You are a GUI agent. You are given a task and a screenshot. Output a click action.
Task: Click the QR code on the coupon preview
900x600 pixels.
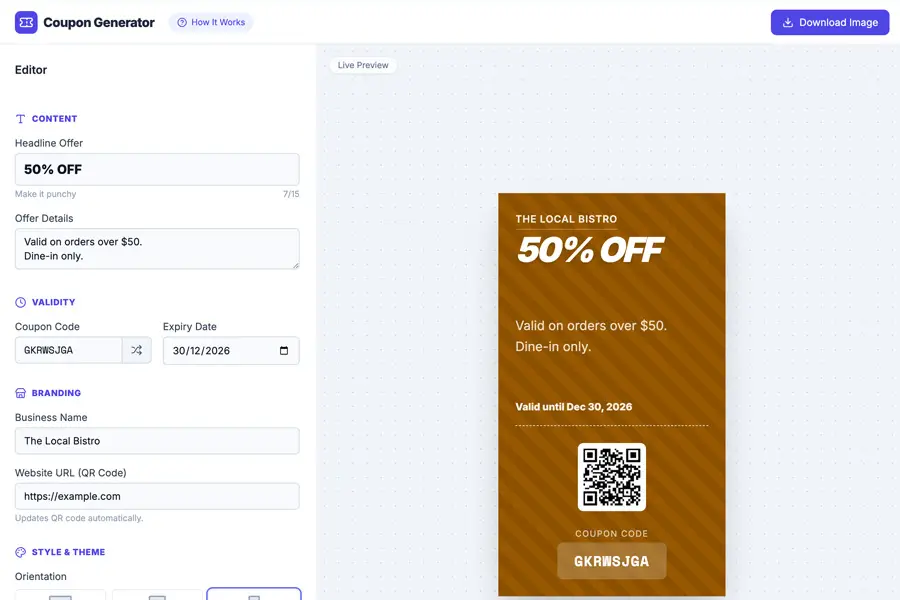[x=611, y=477]
